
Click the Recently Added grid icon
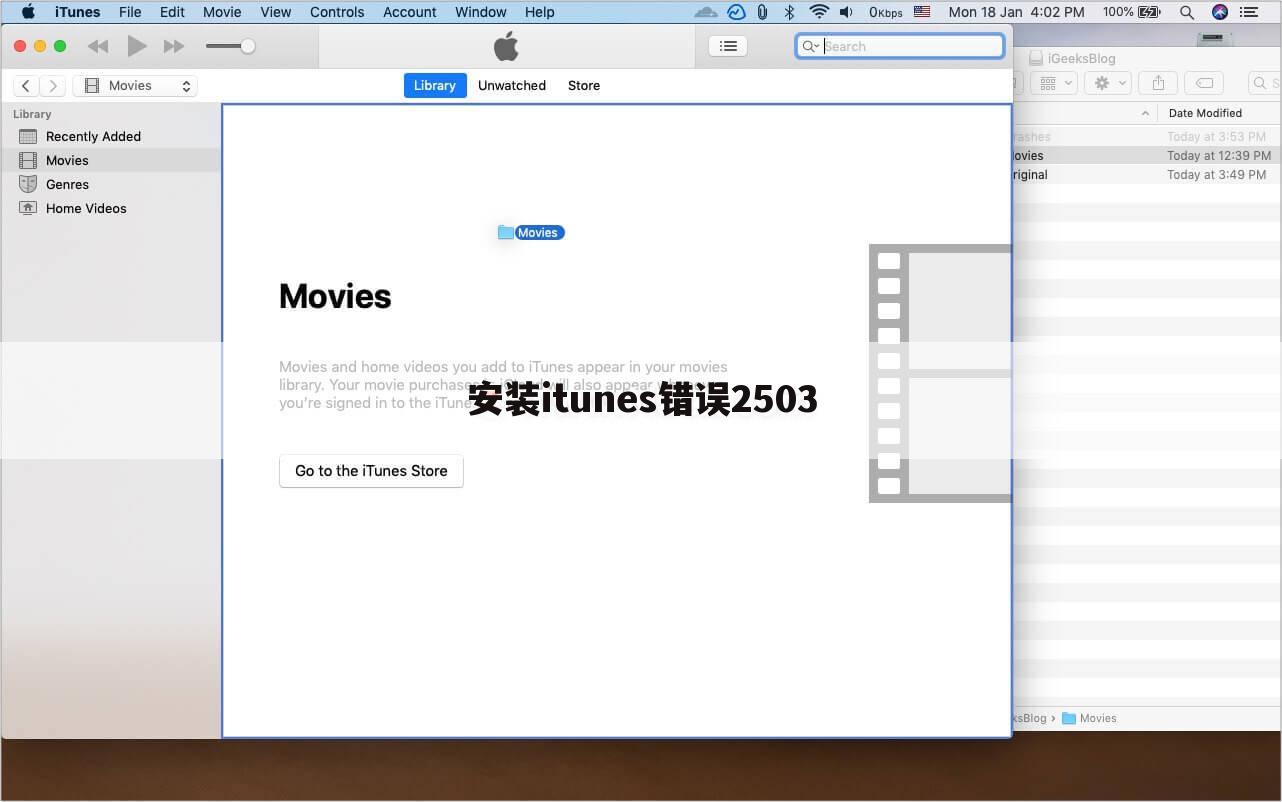[x=28, y=136]
